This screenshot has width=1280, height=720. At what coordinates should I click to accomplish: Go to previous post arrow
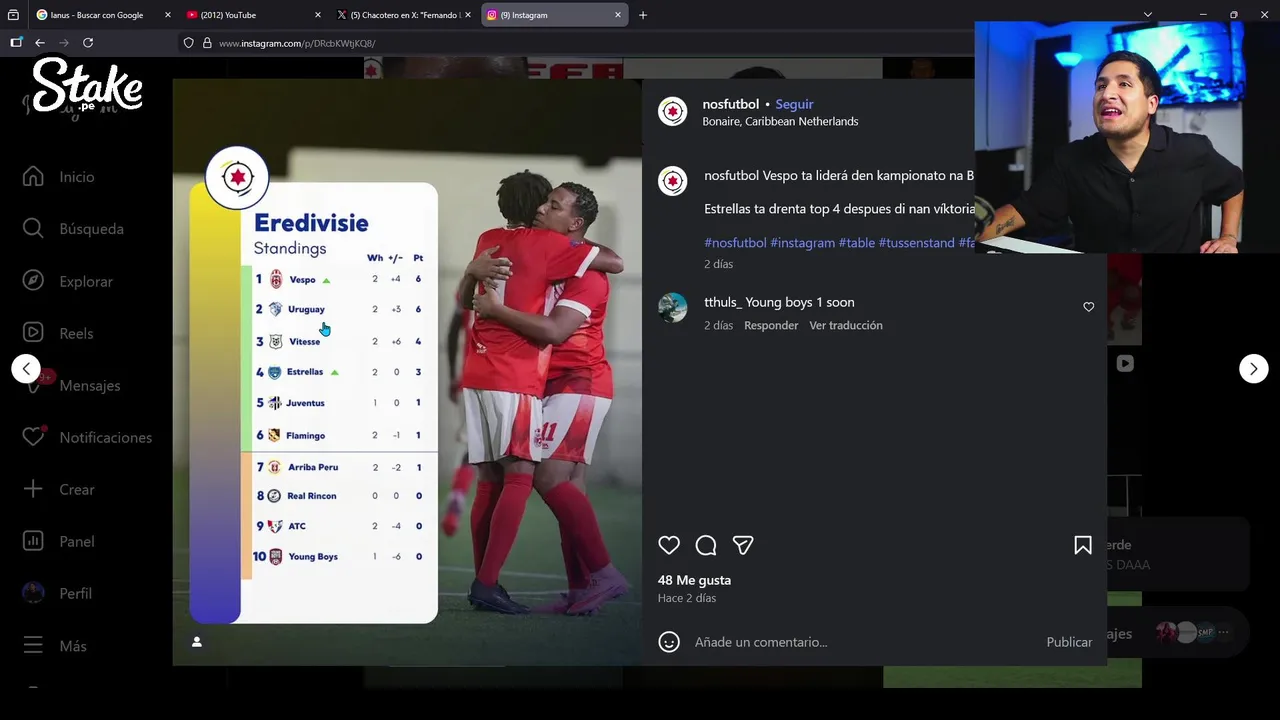point(26,368)
